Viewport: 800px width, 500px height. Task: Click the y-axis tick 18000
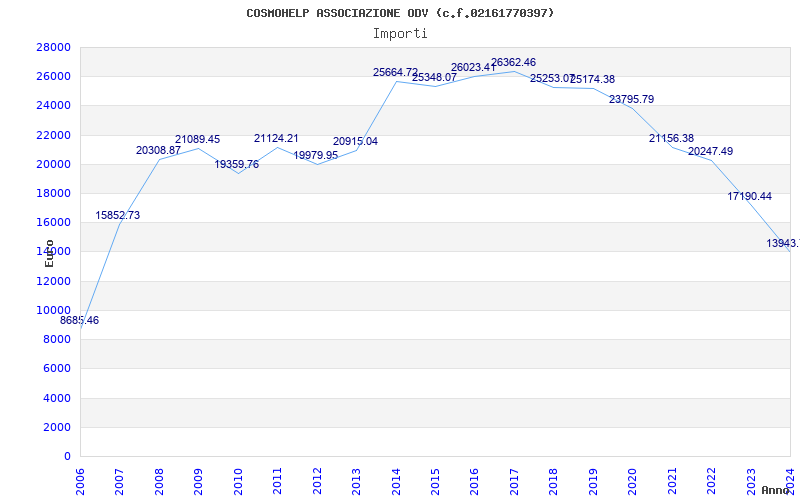click(x=54, y=193)
